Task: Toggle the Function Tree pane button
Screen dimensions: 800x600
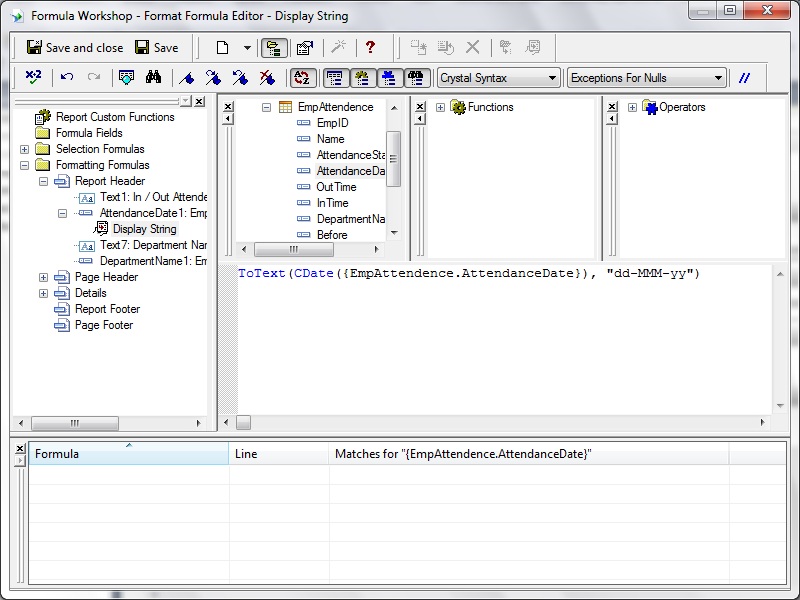Action: (x=363, y=78)
